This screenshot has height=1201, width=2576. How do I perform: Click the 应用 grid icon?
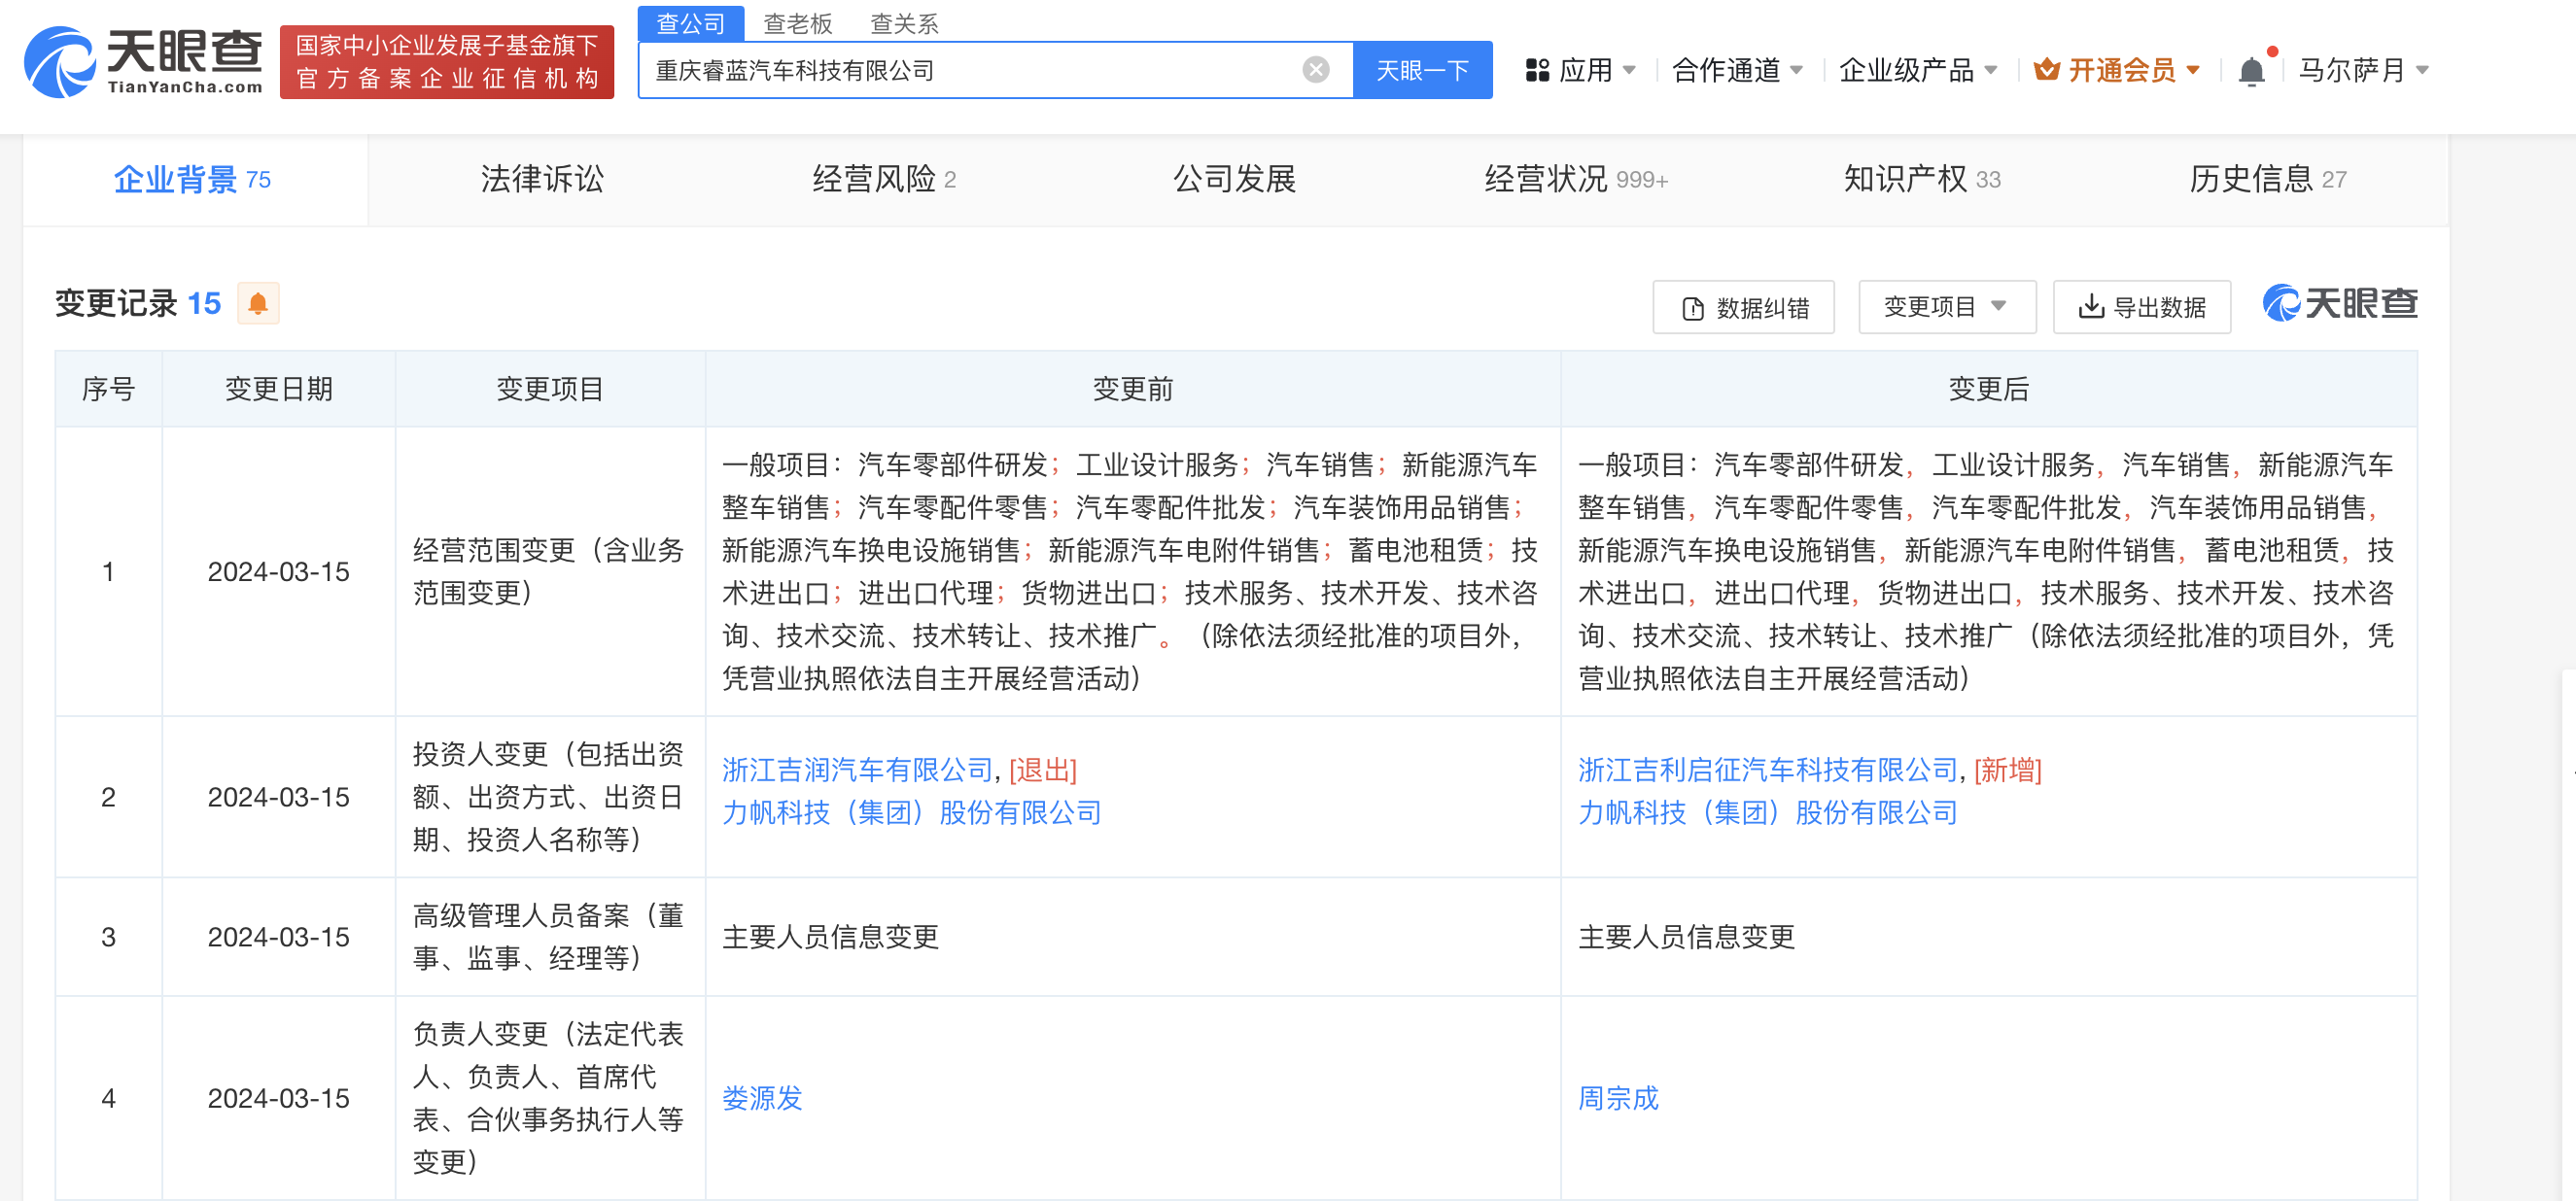pos(1536,71)
